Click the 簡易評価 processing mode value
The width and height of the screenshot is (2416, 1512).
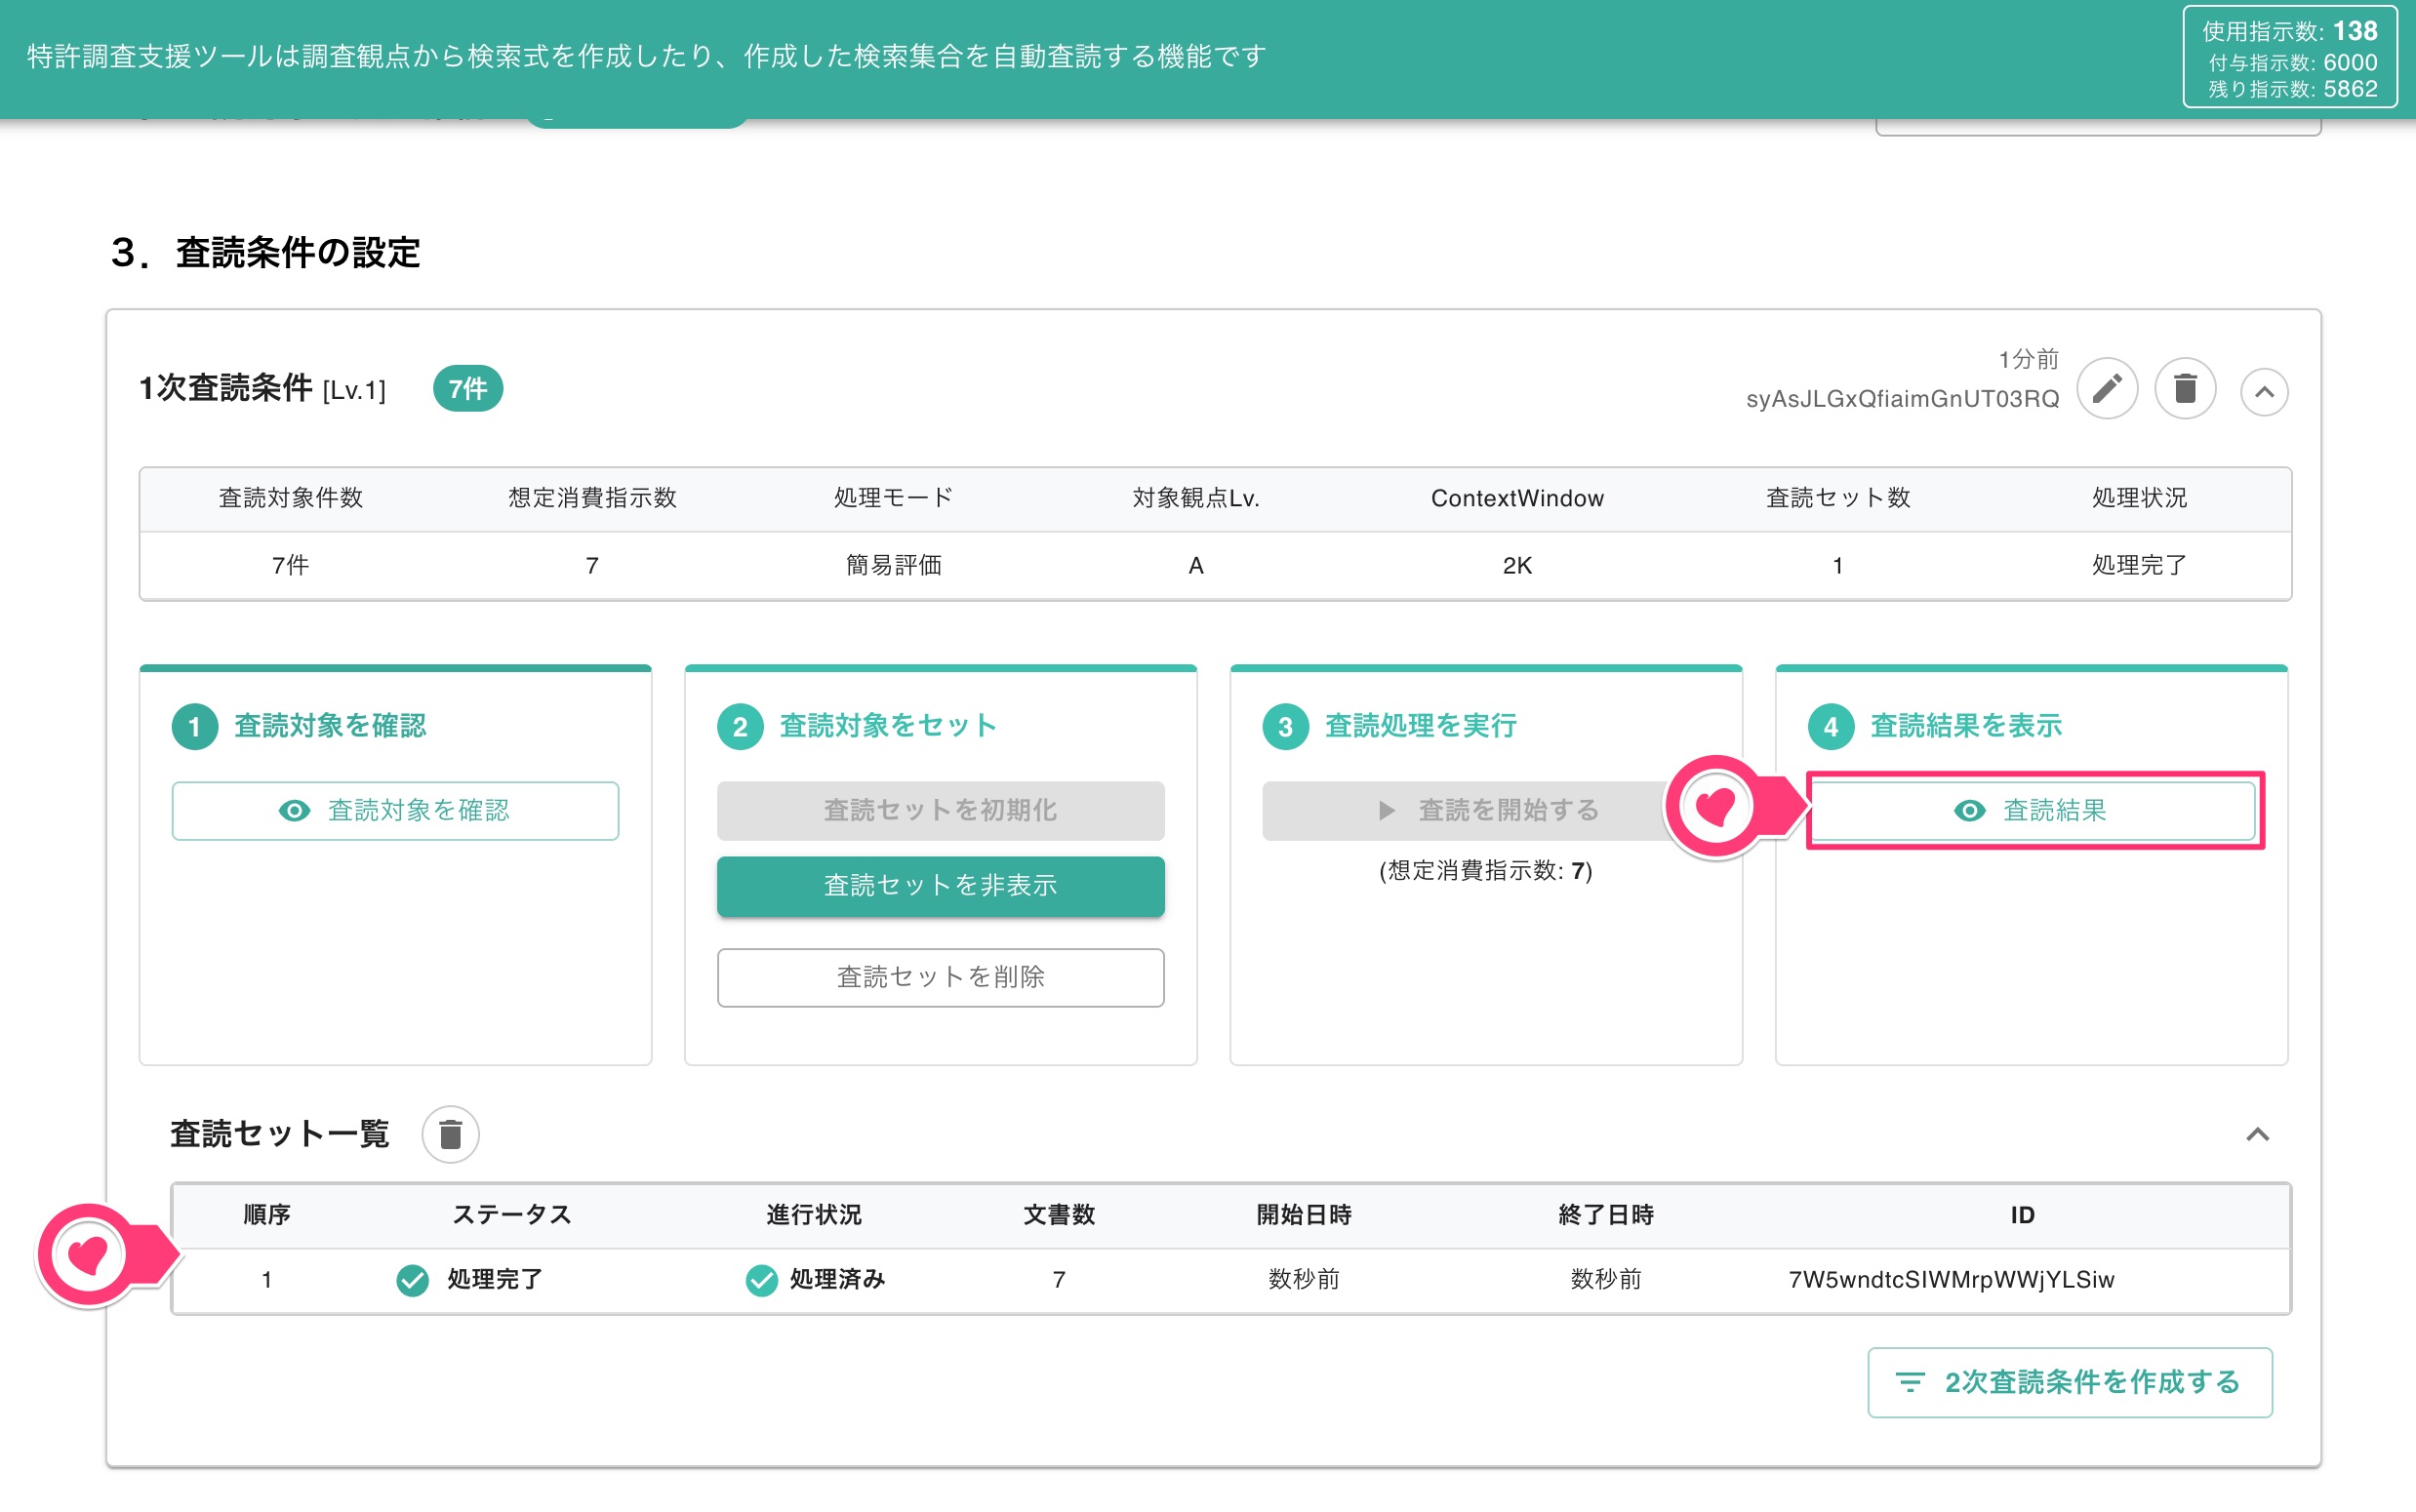tap(893, 566)
